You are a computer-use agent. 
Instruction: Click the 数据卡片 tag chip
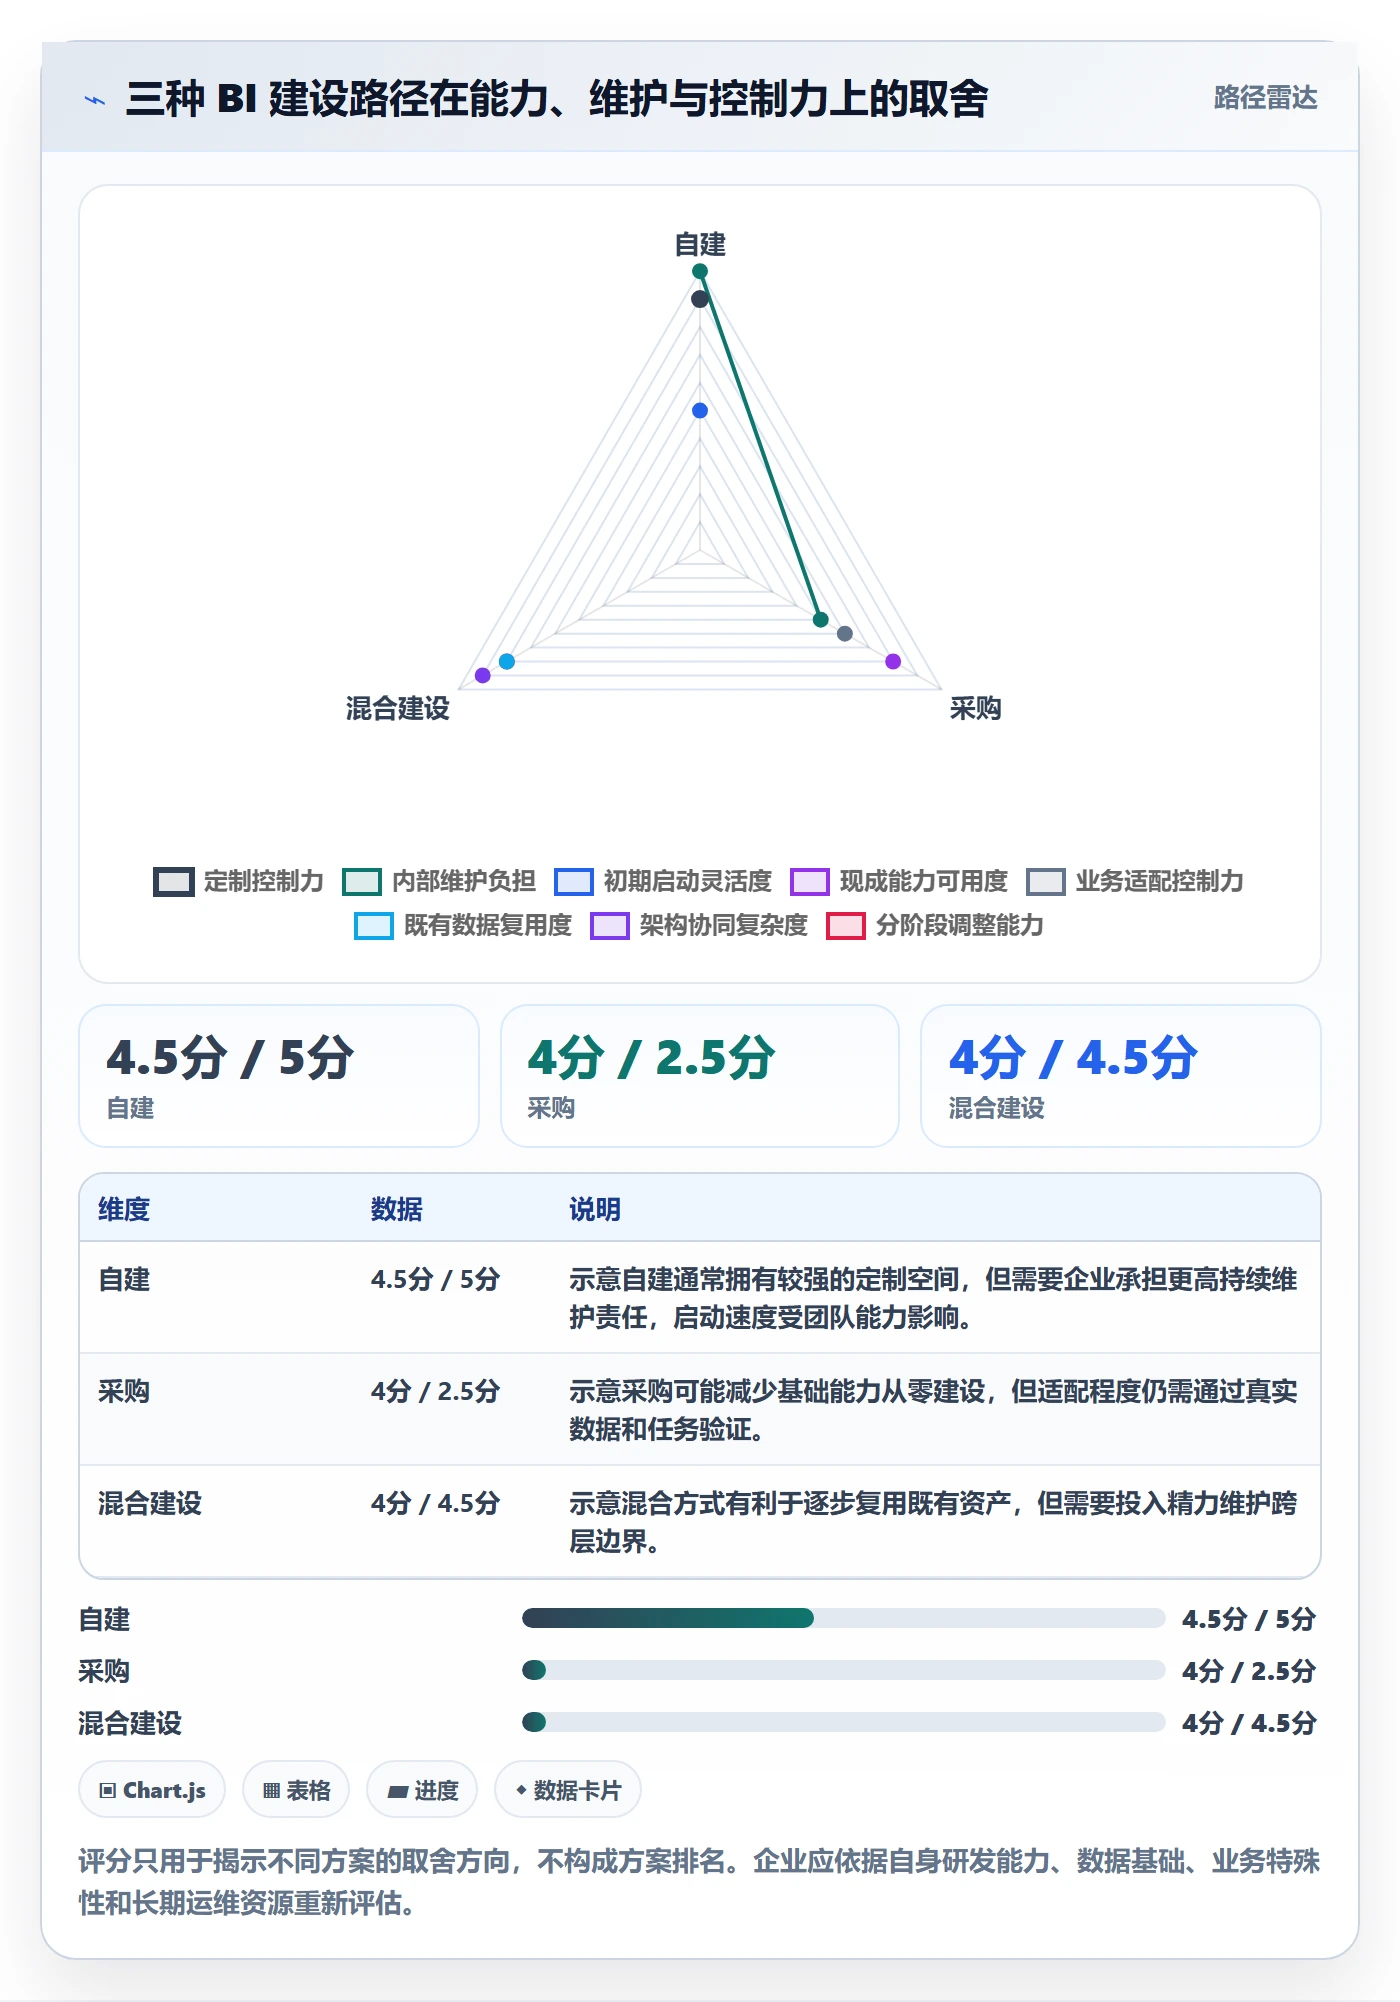[x=568, y=1790]
